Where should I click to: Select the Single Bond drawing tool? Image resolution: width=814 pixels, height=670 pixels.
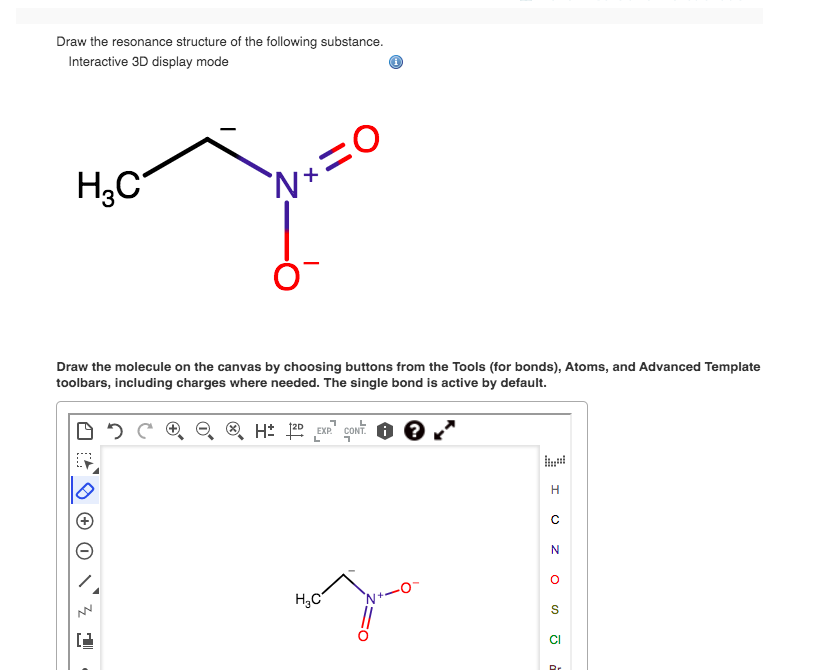(84, 580)
